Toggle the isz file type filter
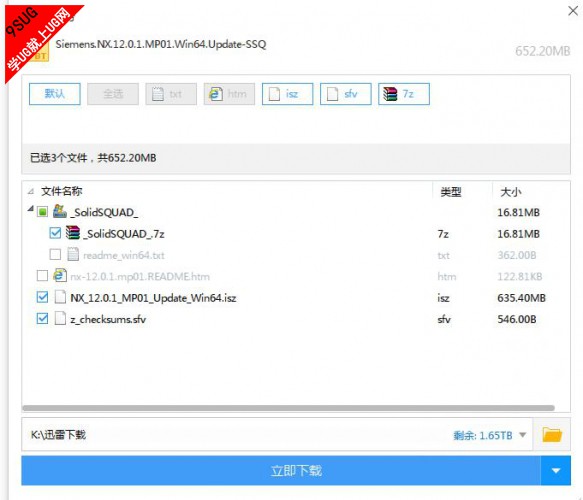 click(287, 94)
